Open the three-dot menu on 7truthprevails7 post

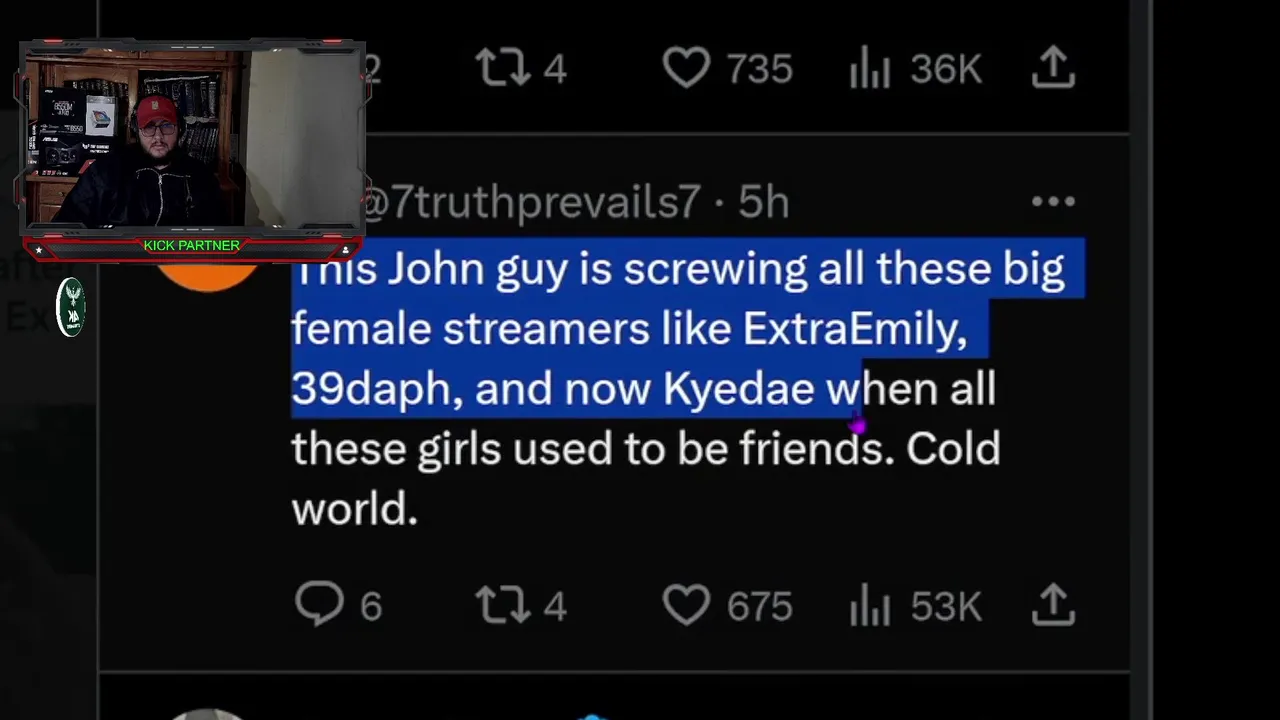(x=1053, y=202)
